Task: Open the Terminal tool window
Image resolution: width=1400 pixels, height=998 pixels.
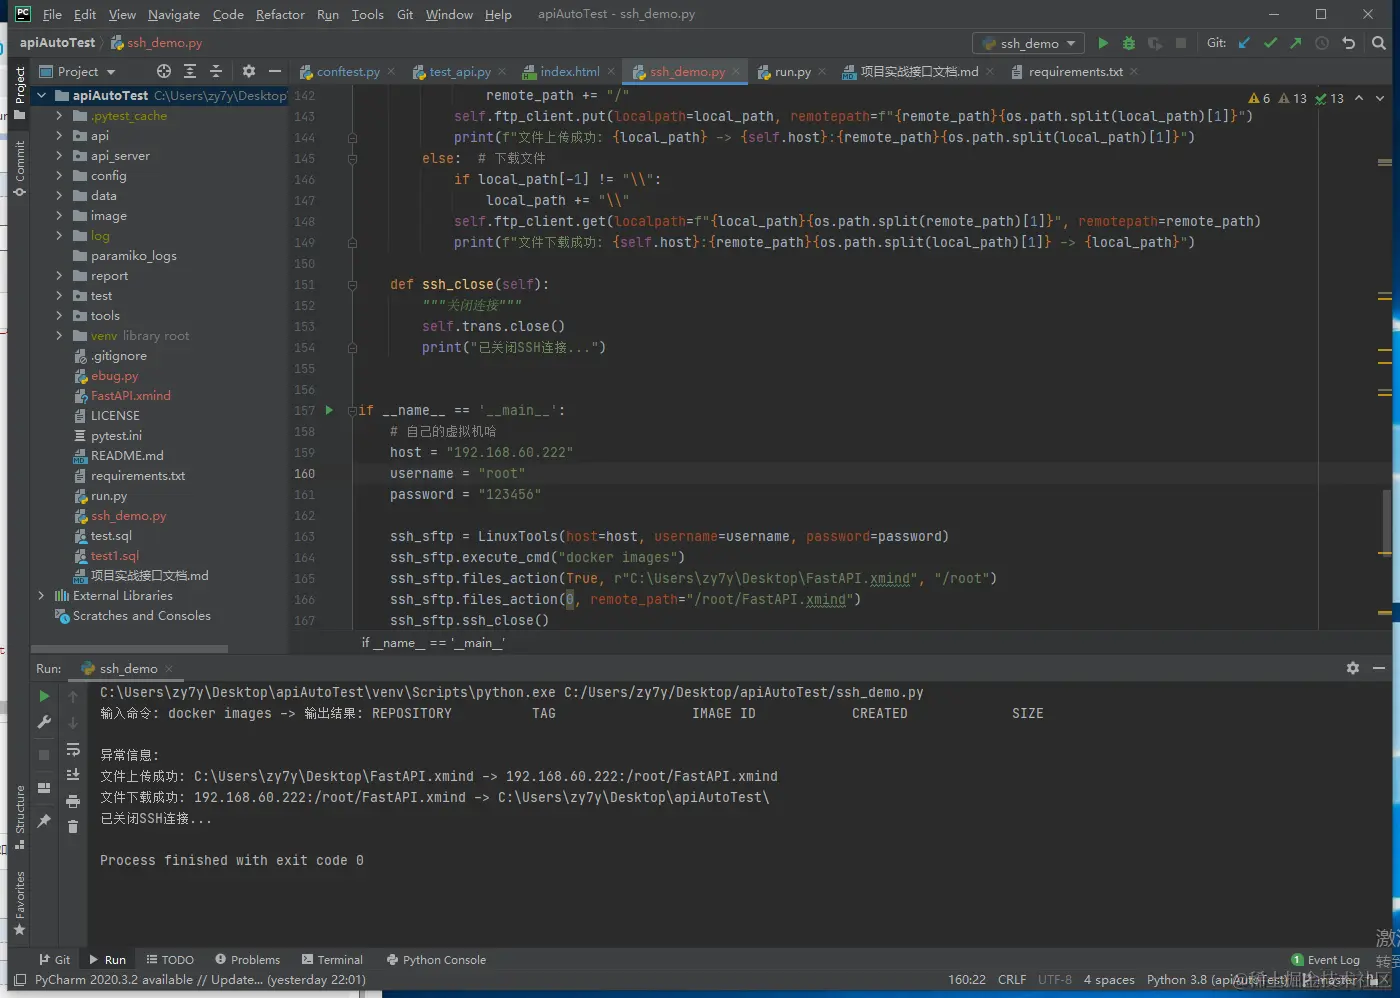Action: (332, 960)
